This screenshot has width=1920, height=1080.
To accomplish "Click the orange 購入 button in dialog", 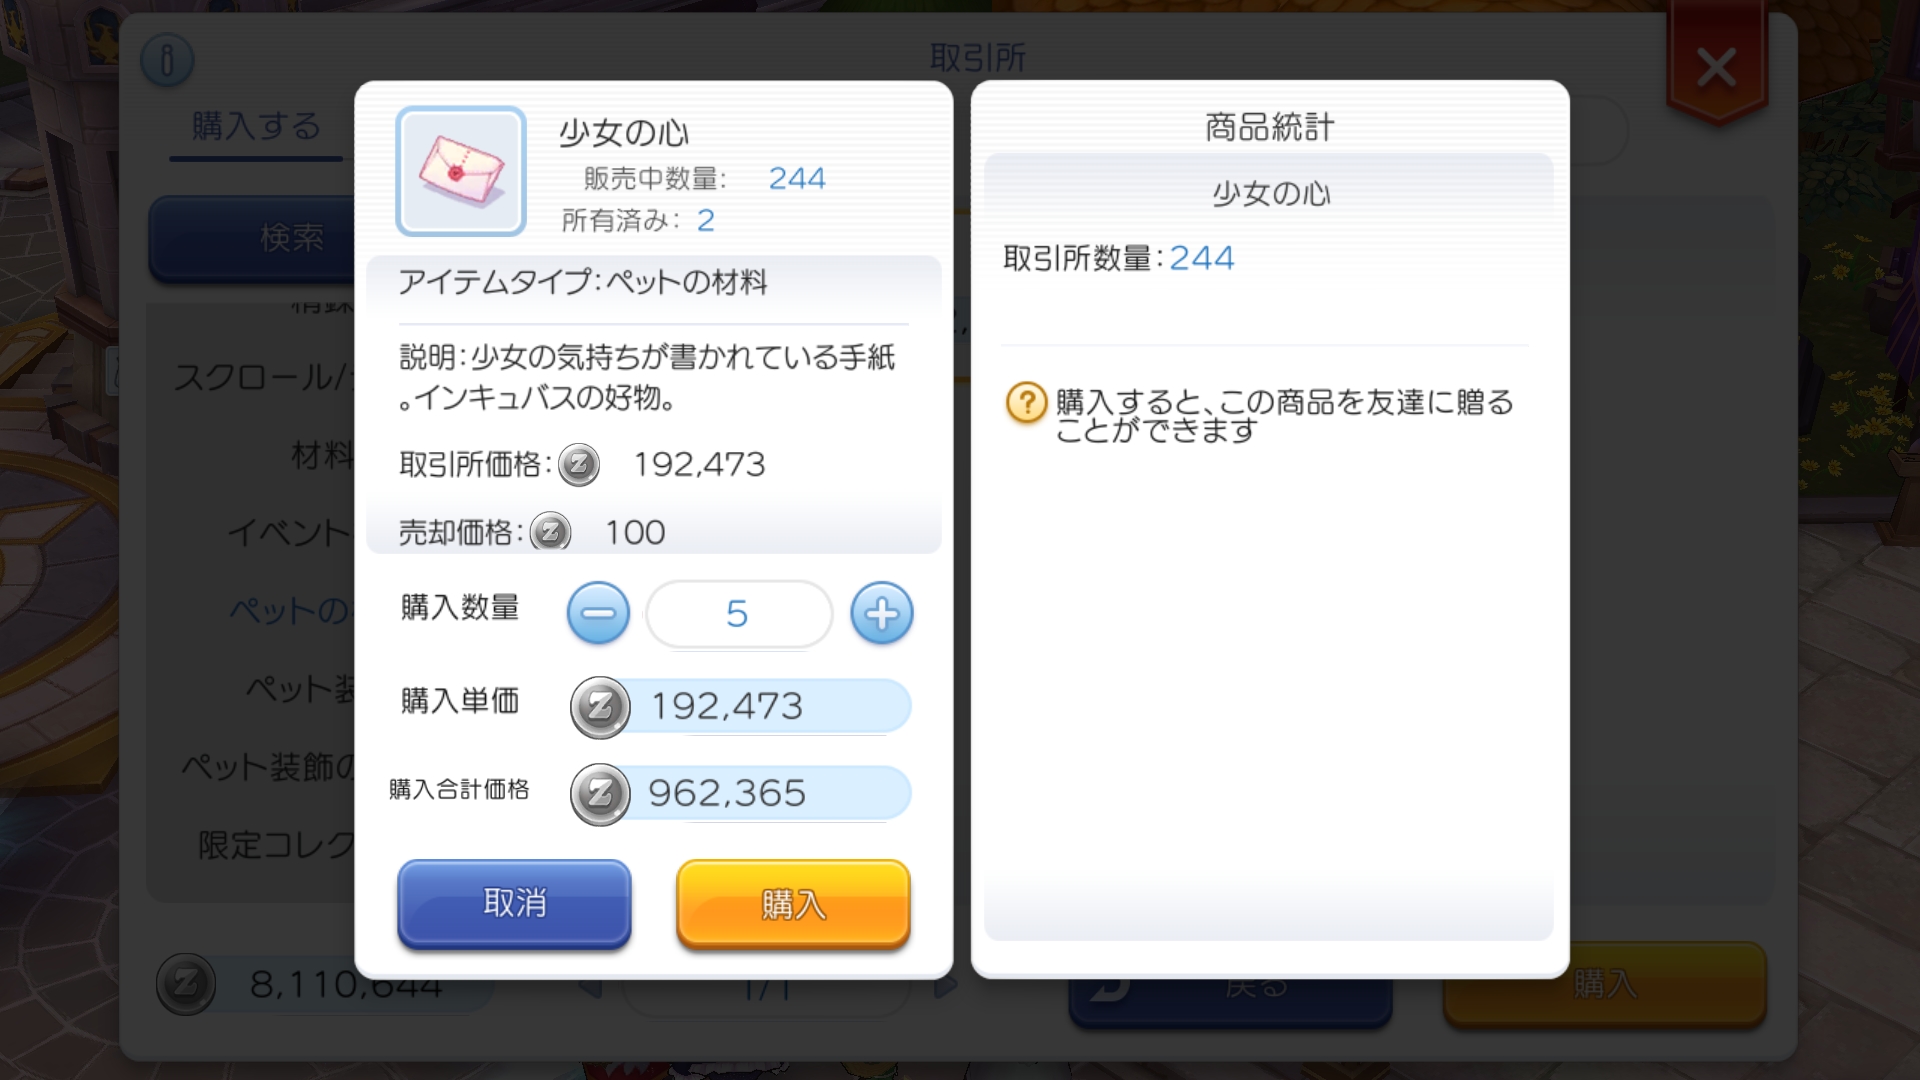I will [x=793, y=904].
